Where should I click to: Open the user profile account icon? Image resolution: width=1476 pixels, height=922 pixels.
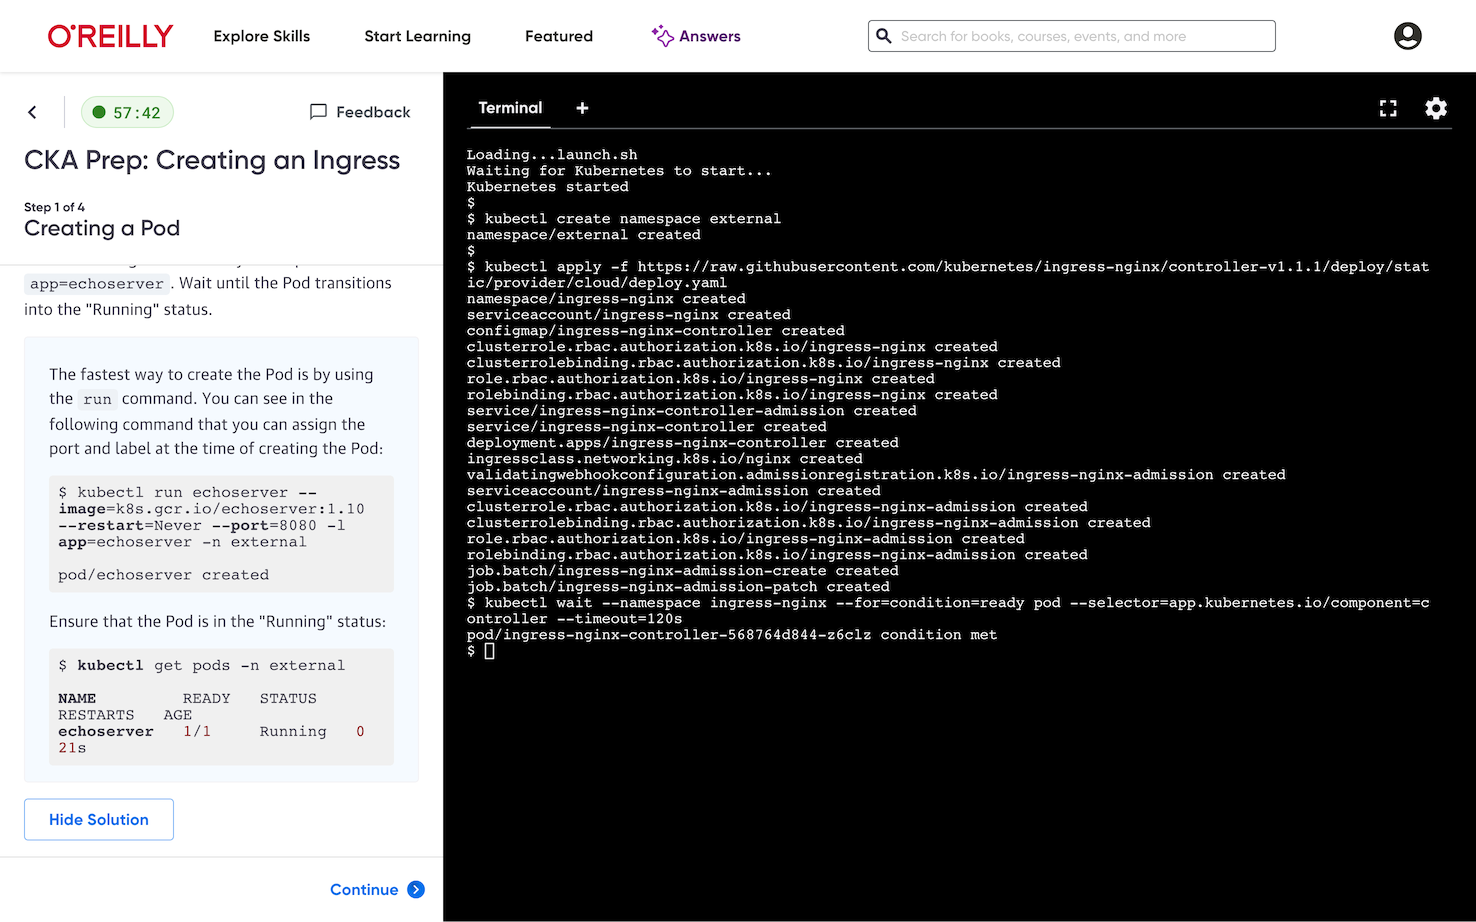(x=1407, y=36)
